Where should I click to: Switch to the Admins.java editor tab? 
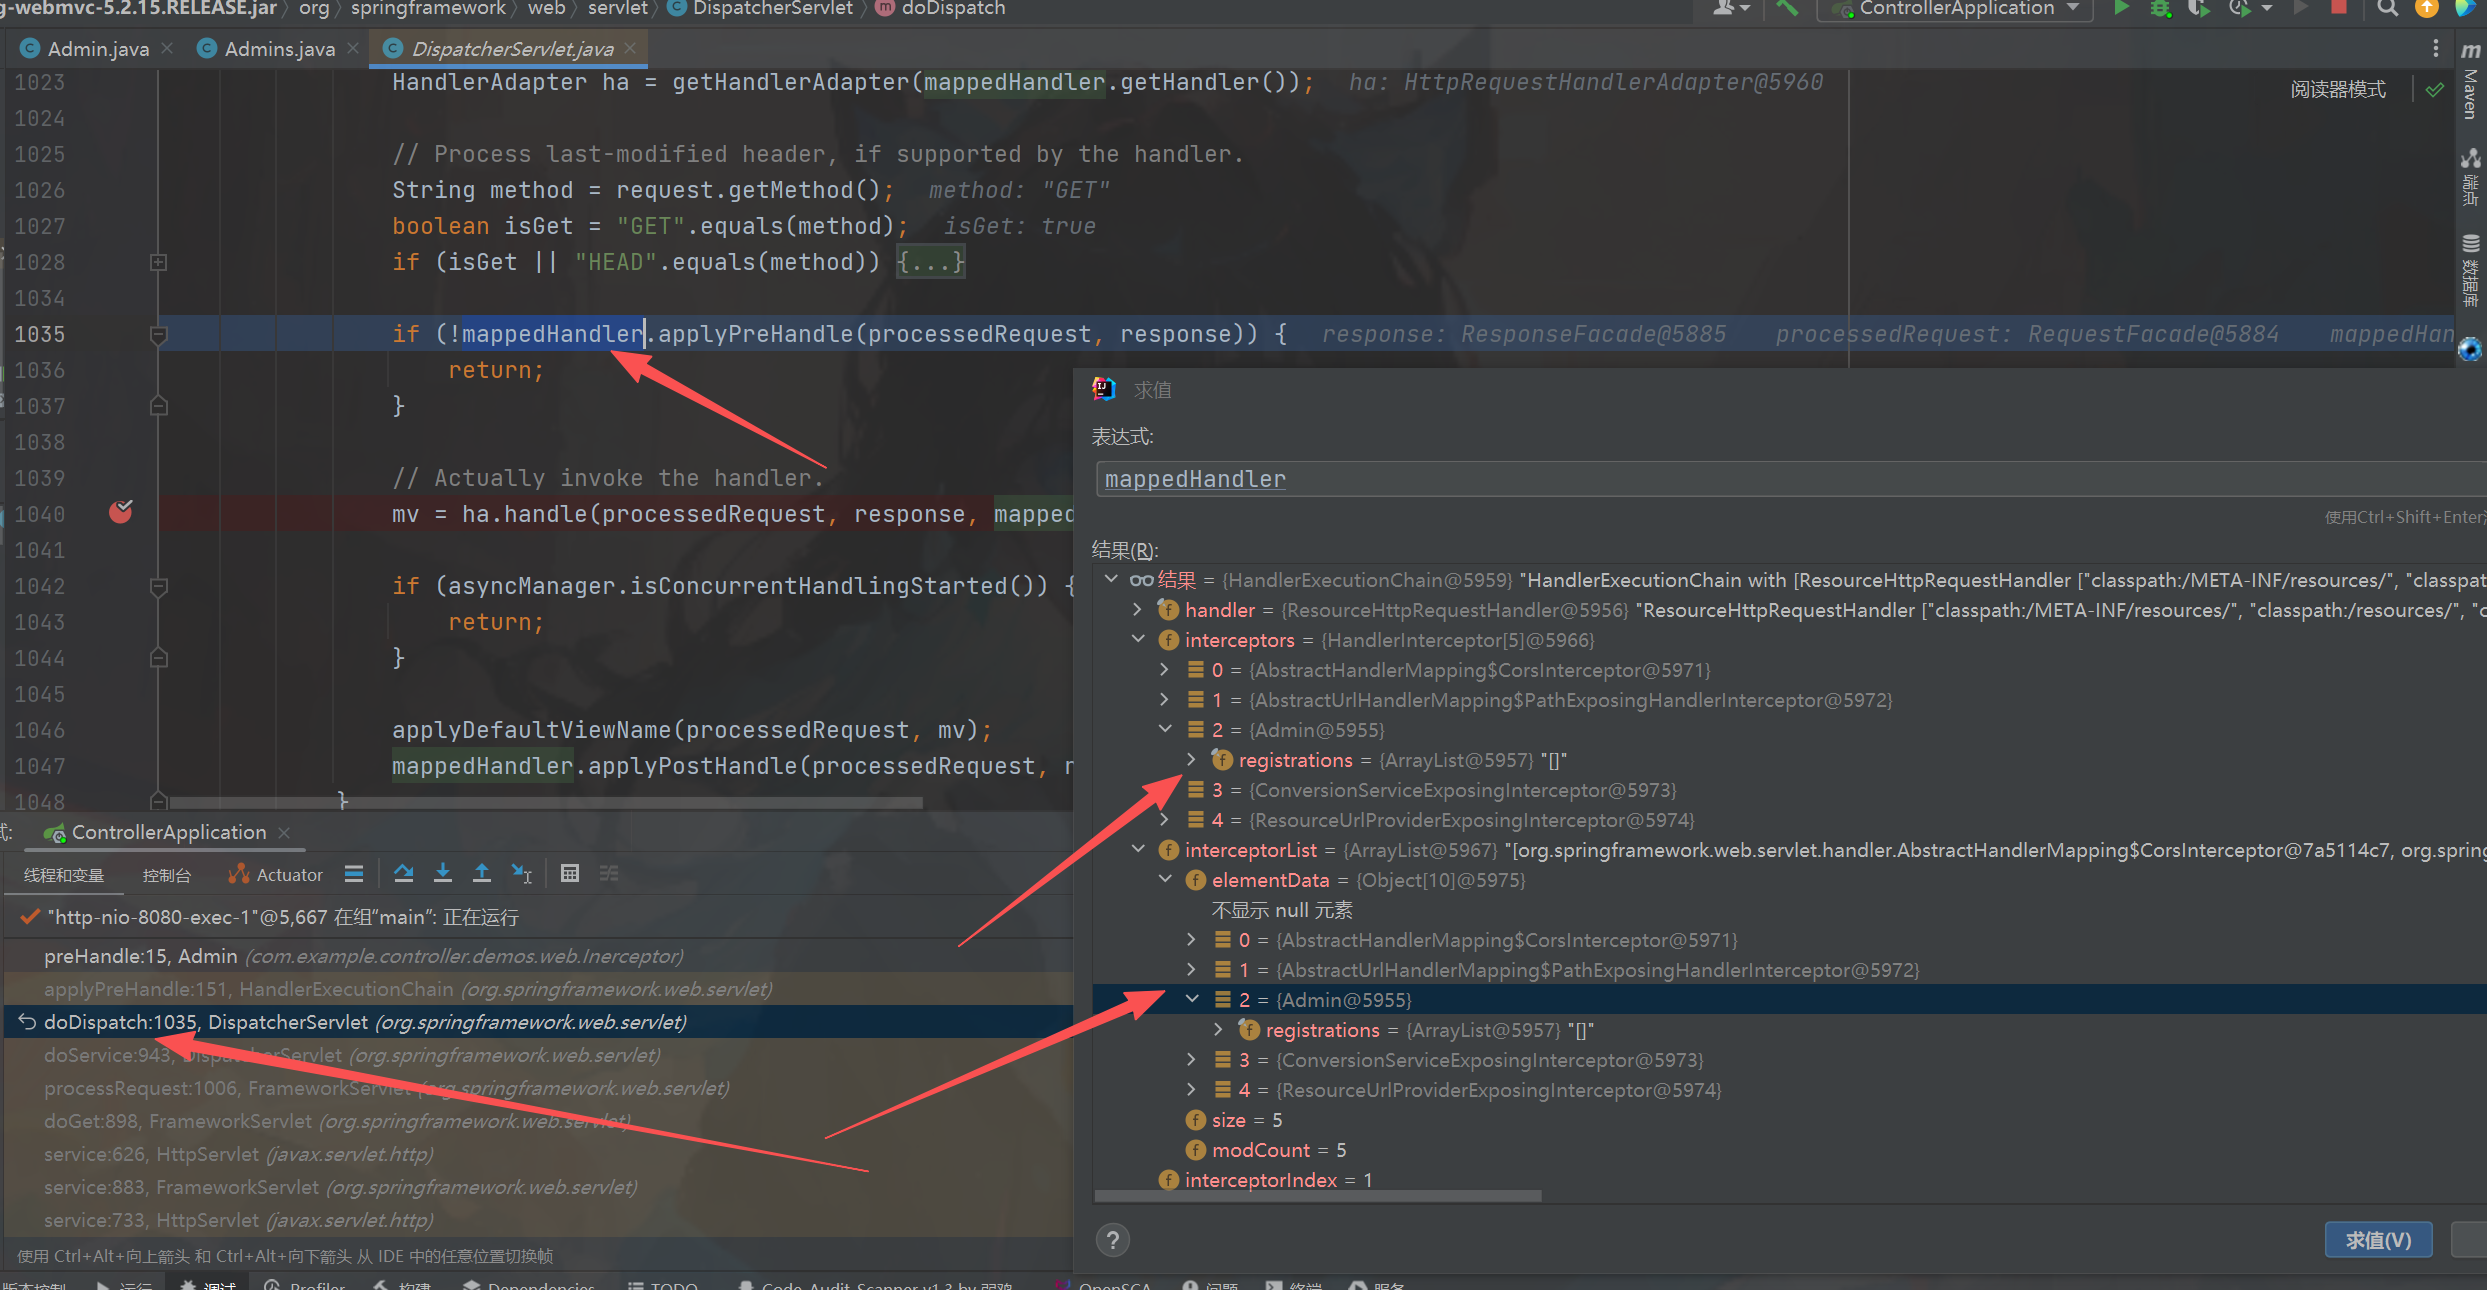point(278,49)
